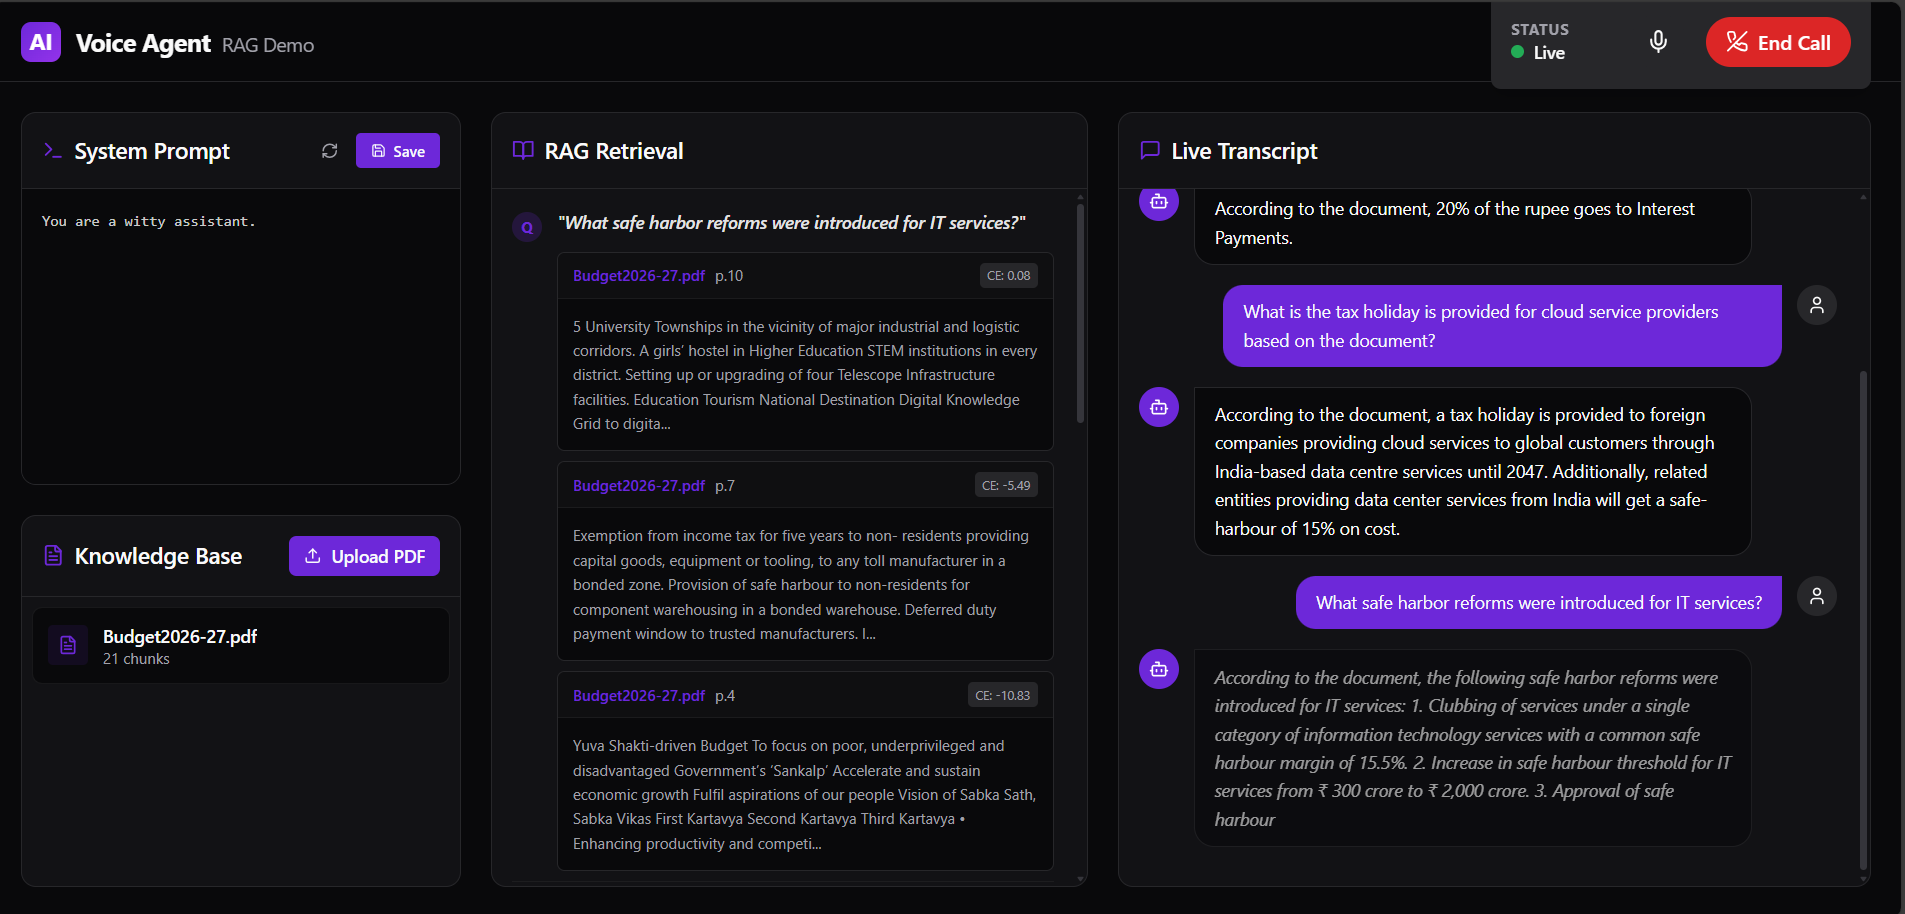1905x914 pixels.
Task: Click the RAG Retrieval book icon
Action: [x=523, y=151]
